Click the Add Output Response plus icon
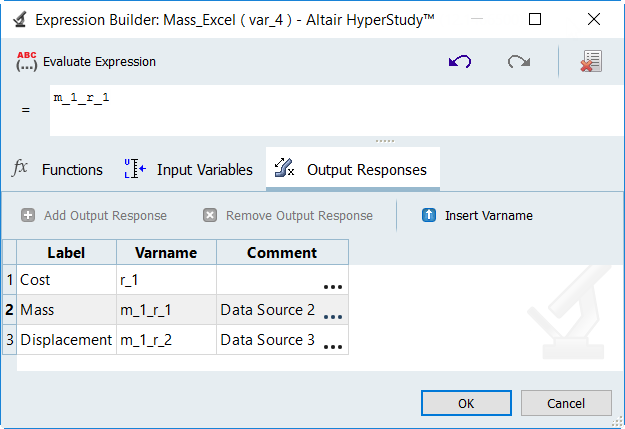The height and width of the screenshot is (429, 625). coord(28,215)
